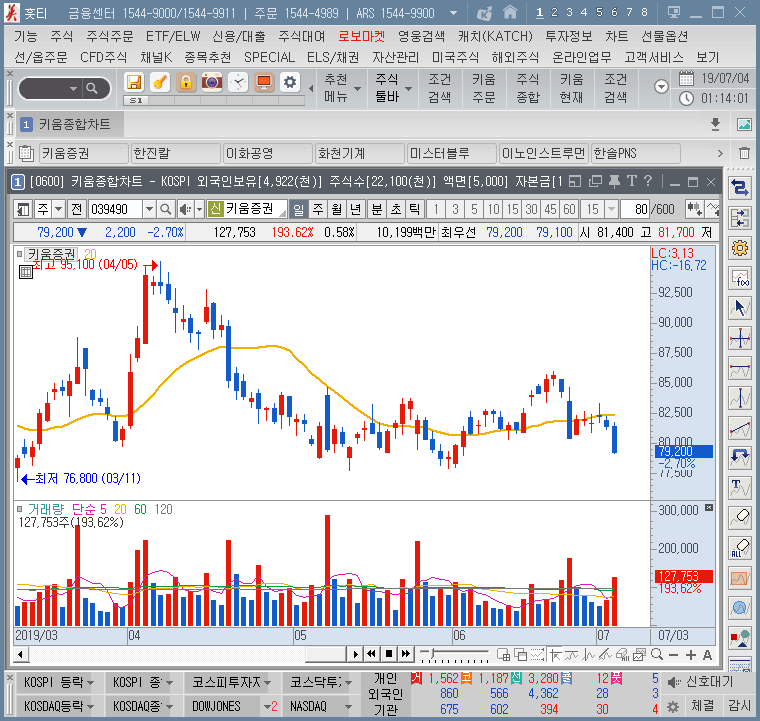The width and height of the screenshot is (760, 721).
Task: Switch to the 키움종합차트 tab
Action: pyautogui.click(x=70, y=125)
